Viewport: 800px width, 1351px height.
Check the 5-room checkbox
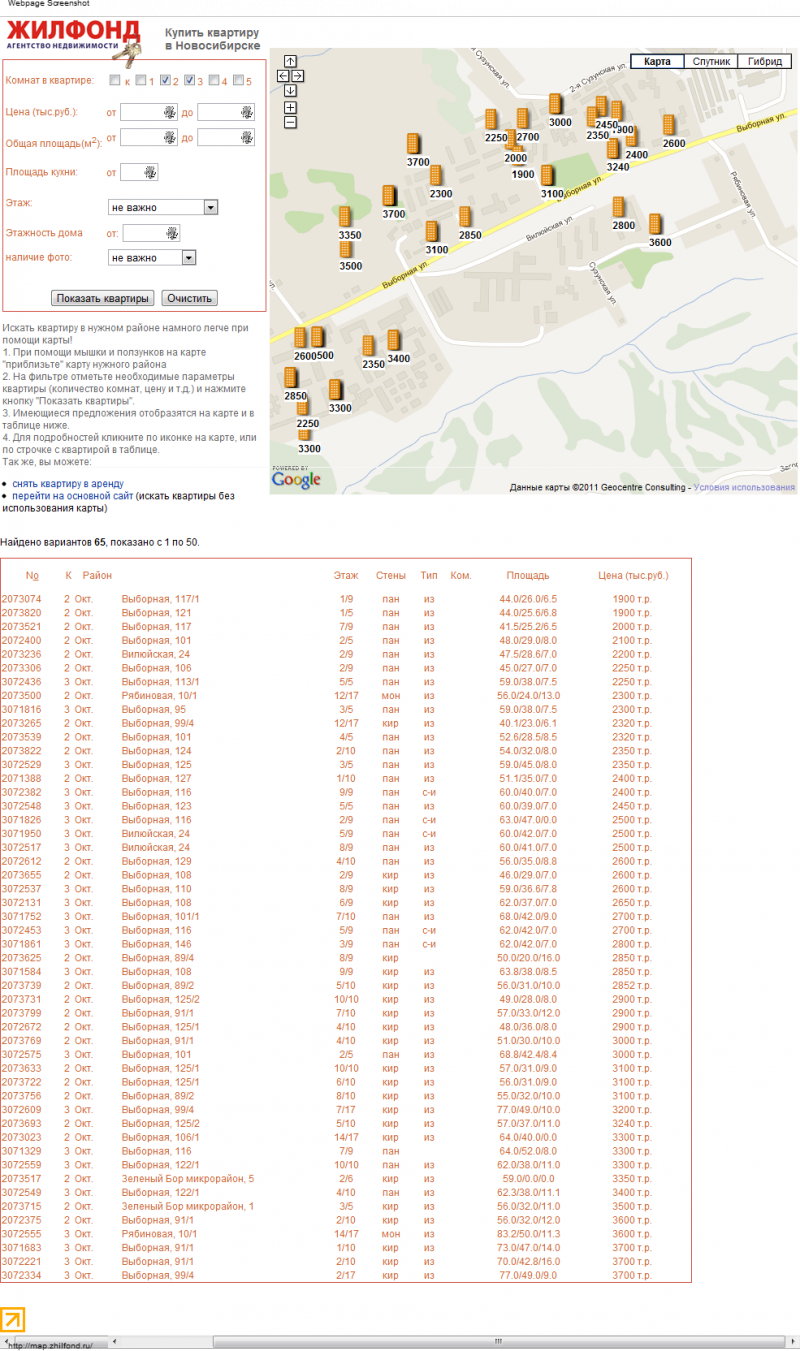pyautogui.click(x=238, y=80)
